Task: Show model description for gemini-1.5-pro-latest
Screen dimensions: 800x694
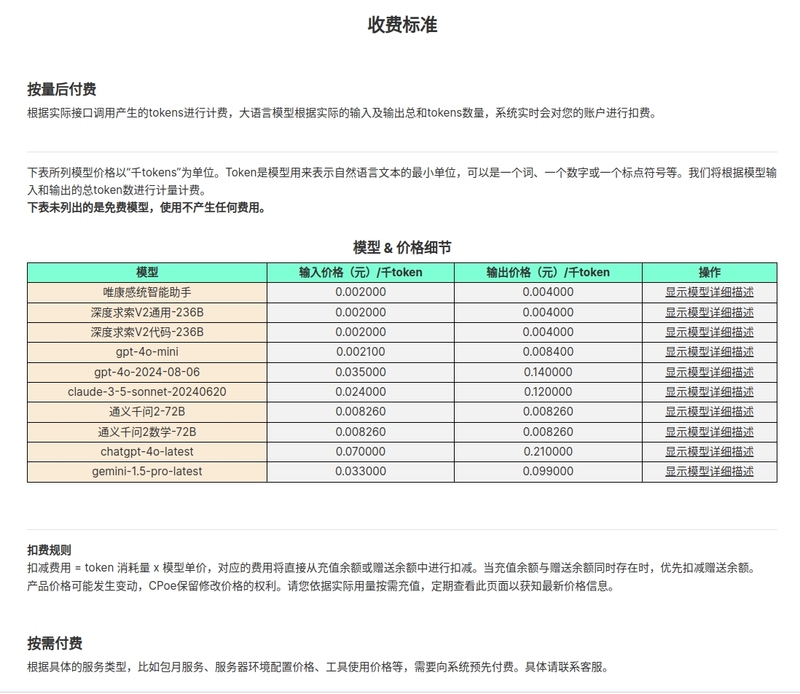Action: (x=709, y=472)
